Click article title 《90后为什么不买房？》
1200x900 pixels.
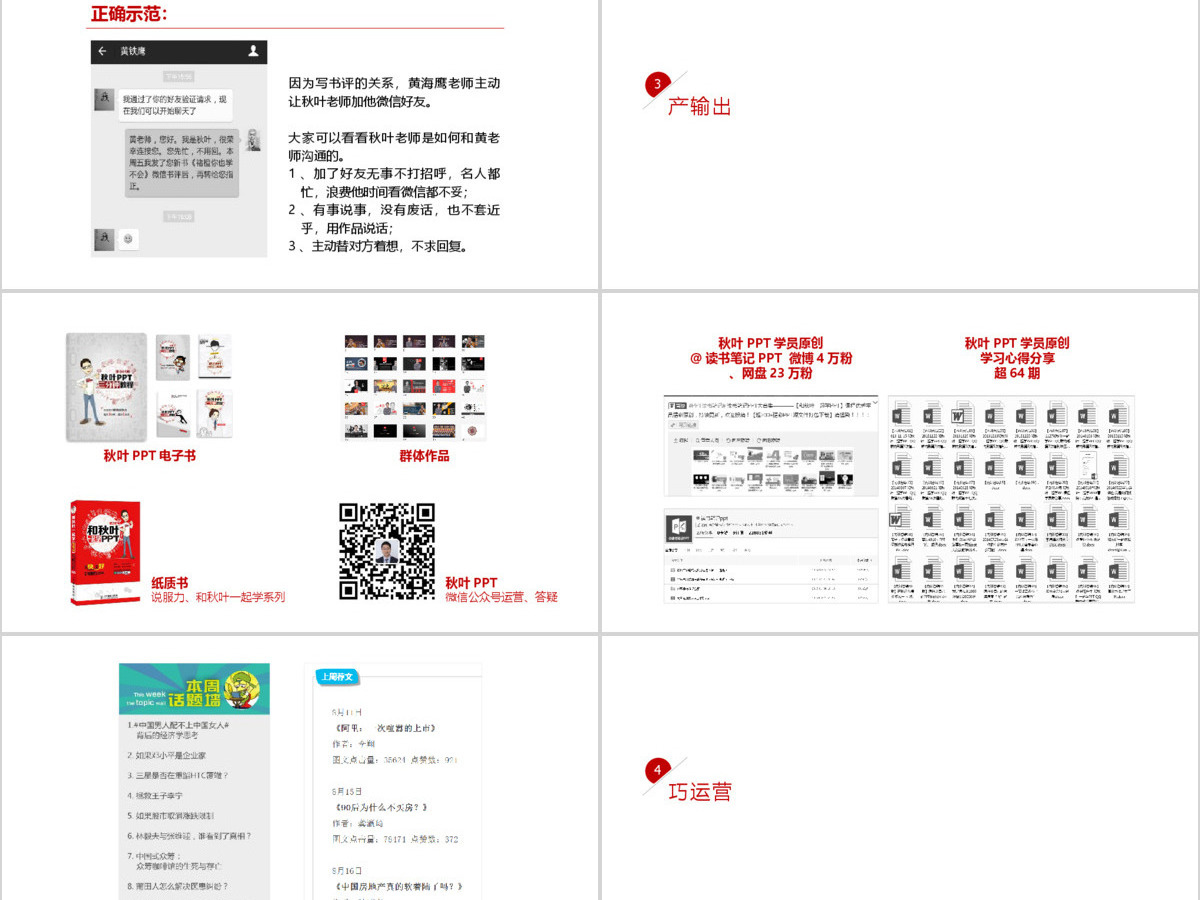(x=381, y=807)
